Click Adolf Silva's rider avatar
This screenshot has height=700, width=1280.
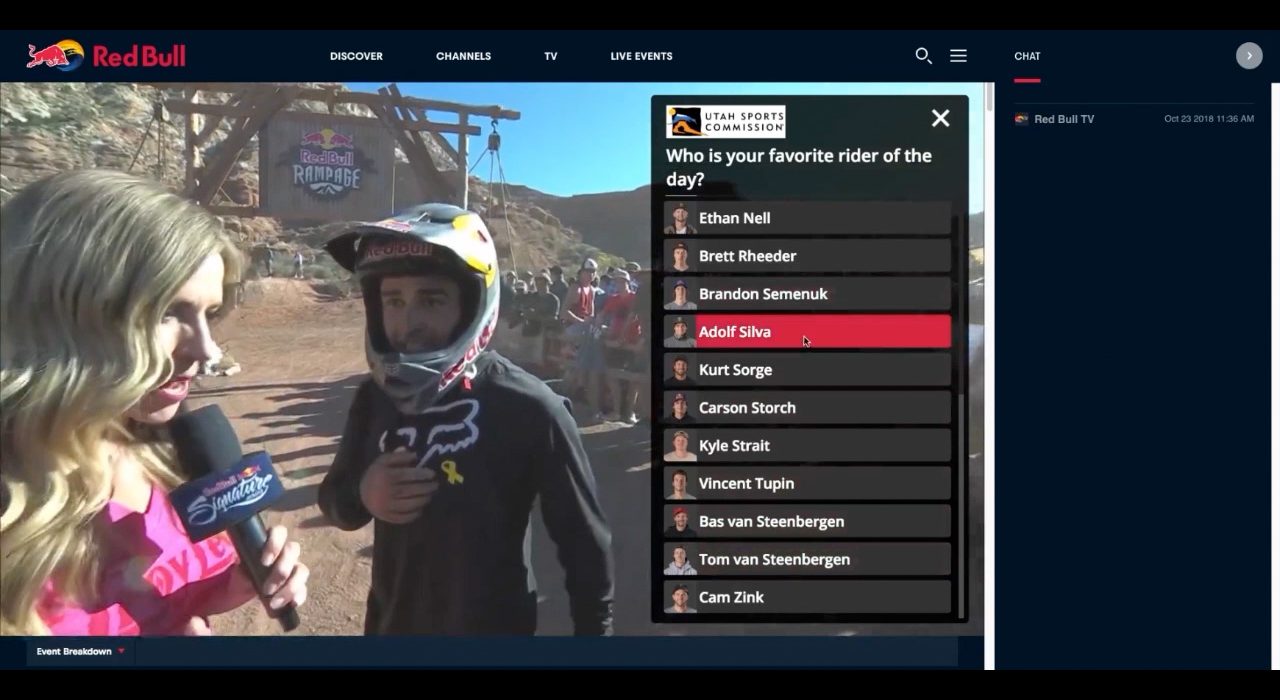click(x=680, y=332)
